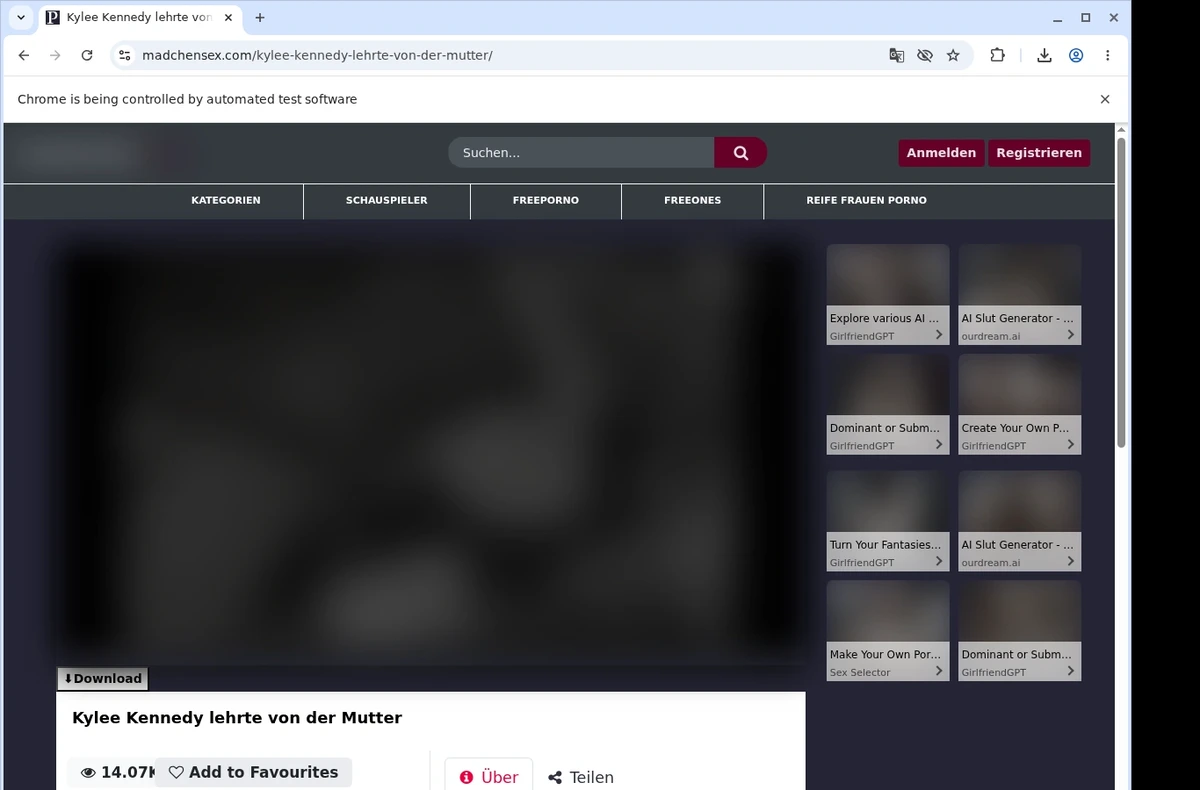Click chevron on Turn Your Fantasies ad
The image size is (1200, 790).
pyautogui.click(x=939, y=562)
